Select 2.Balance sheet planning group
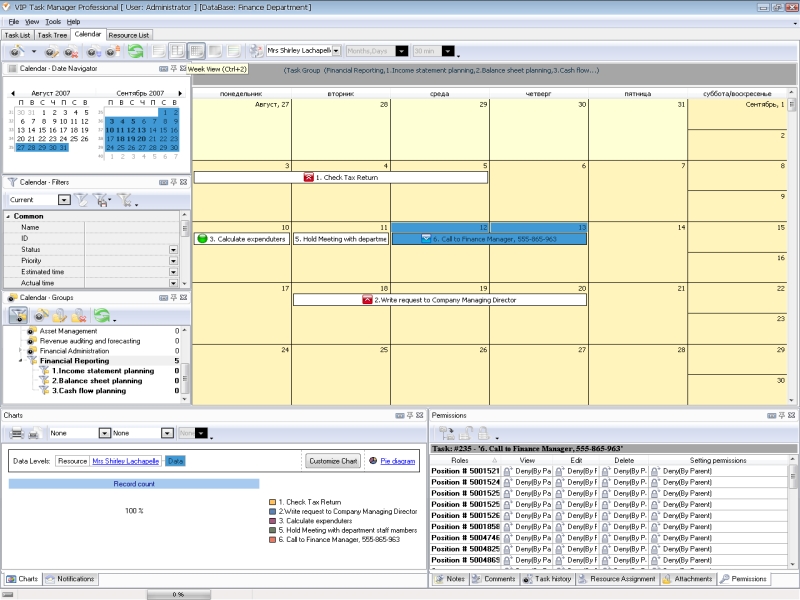The height and width of the screenshot is (600, 800). click(97, 381)
